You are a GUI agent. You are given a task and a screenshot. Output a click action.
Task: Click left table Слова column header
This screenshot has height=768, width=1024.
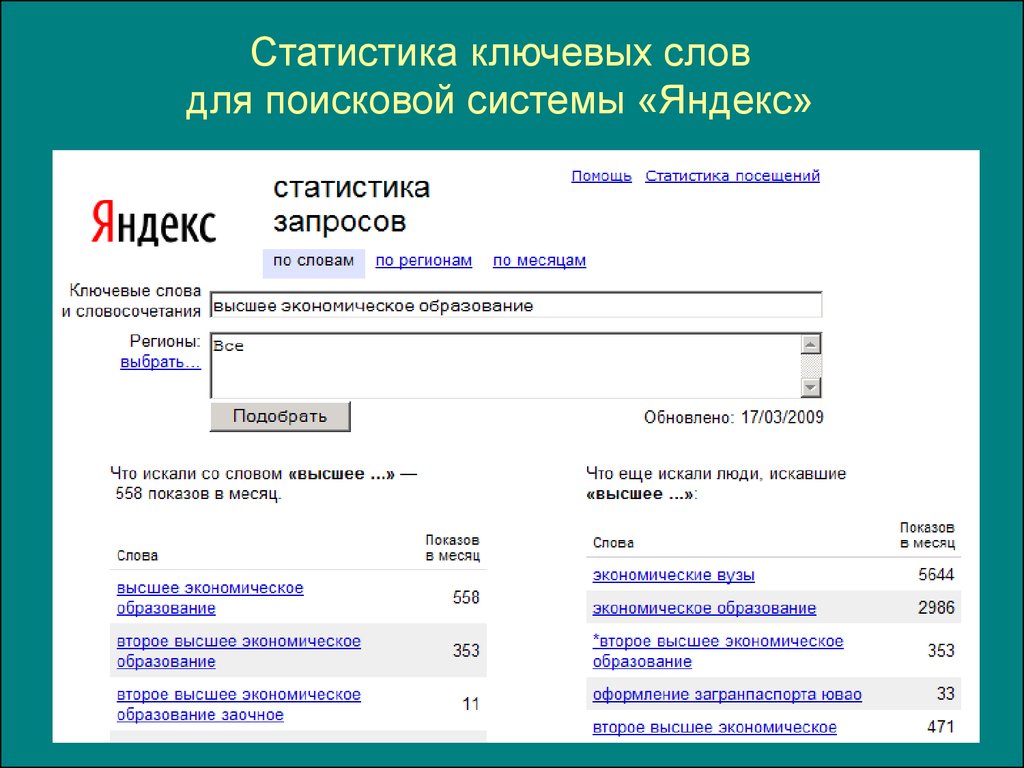pyautogui.click(x=137, y=556)
